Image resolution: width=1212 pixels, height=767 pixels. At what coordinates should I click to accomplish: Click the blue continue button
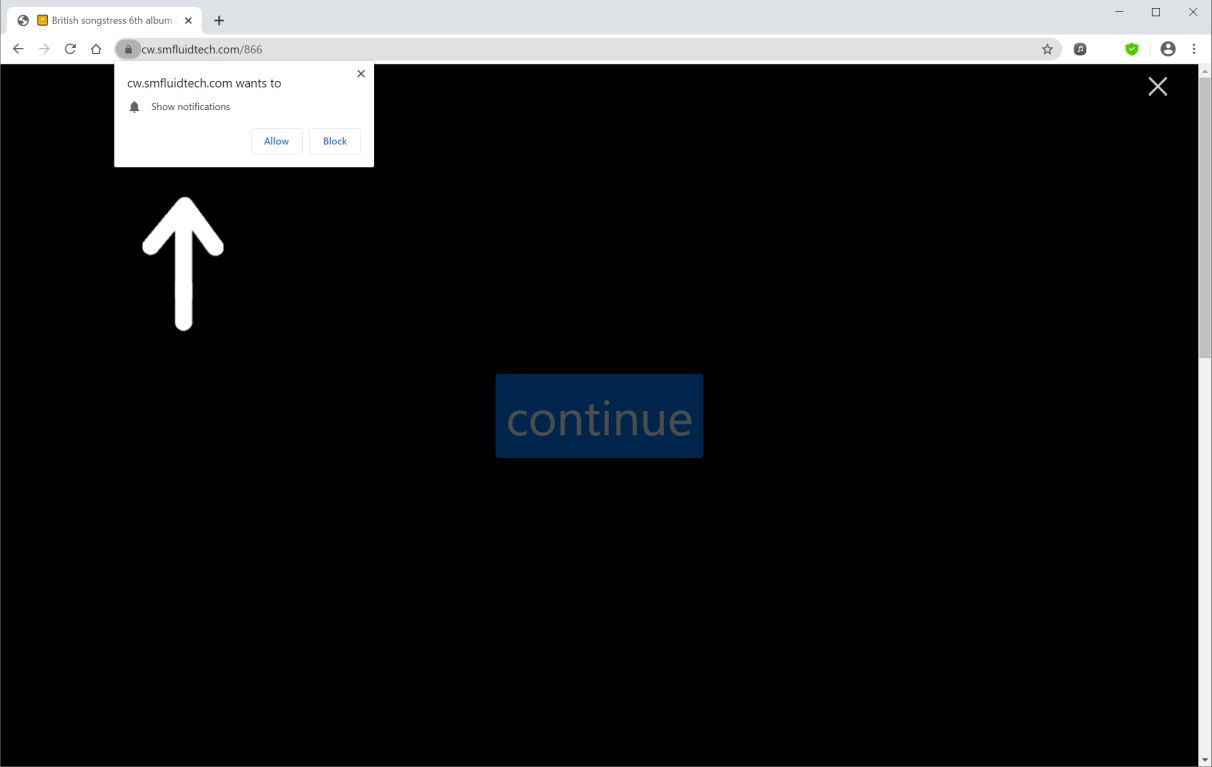pyautogui.click(x=599, y=416)
